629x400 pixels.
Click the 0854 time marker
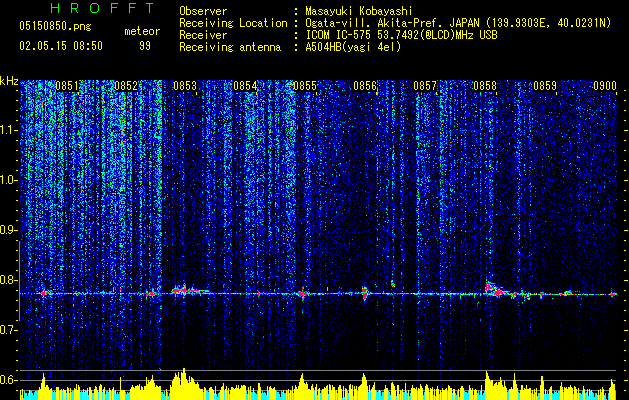(246, 86)
